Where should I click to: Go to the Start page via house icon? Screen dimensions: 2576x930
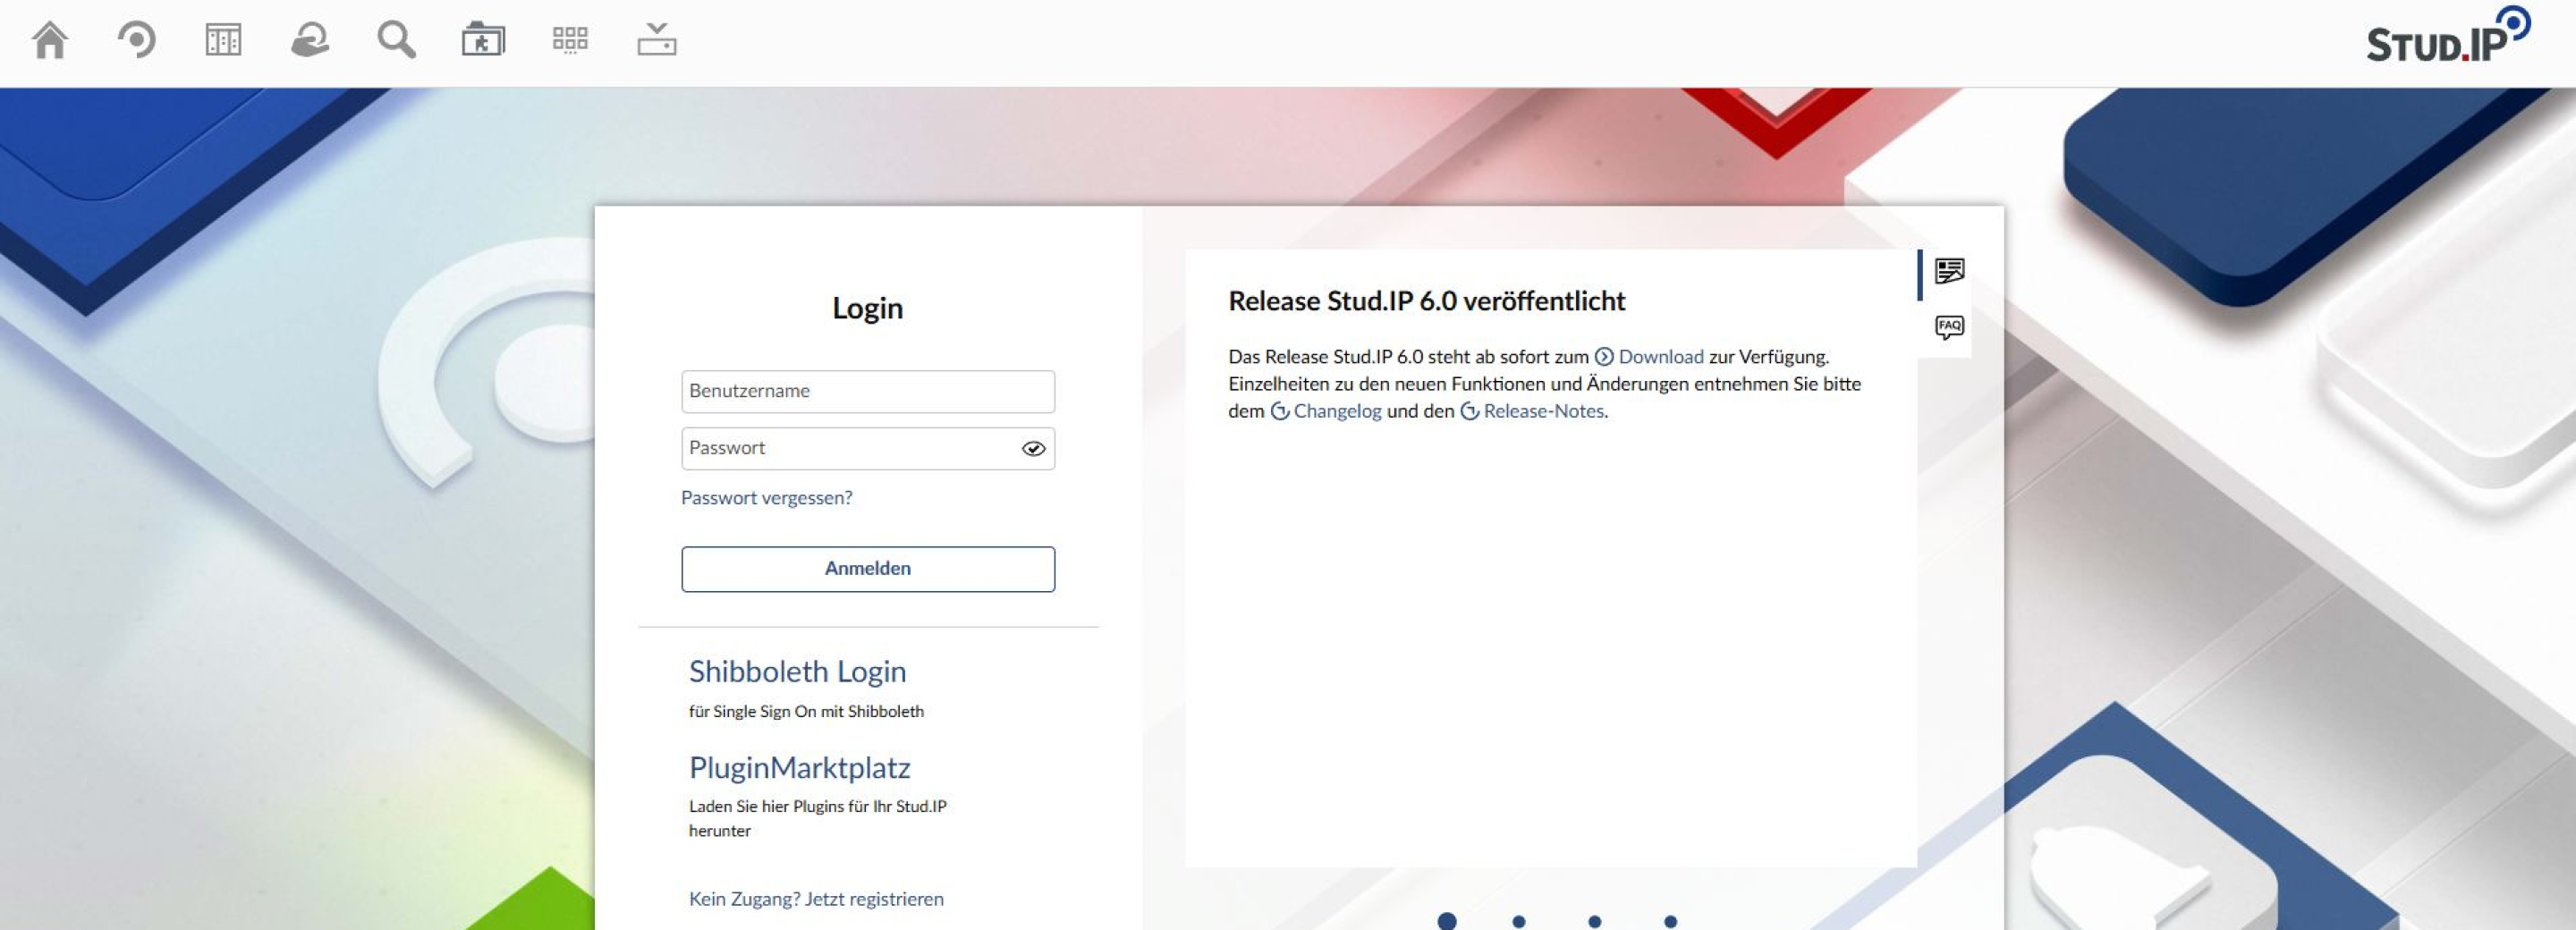click(x=50, y=41)
